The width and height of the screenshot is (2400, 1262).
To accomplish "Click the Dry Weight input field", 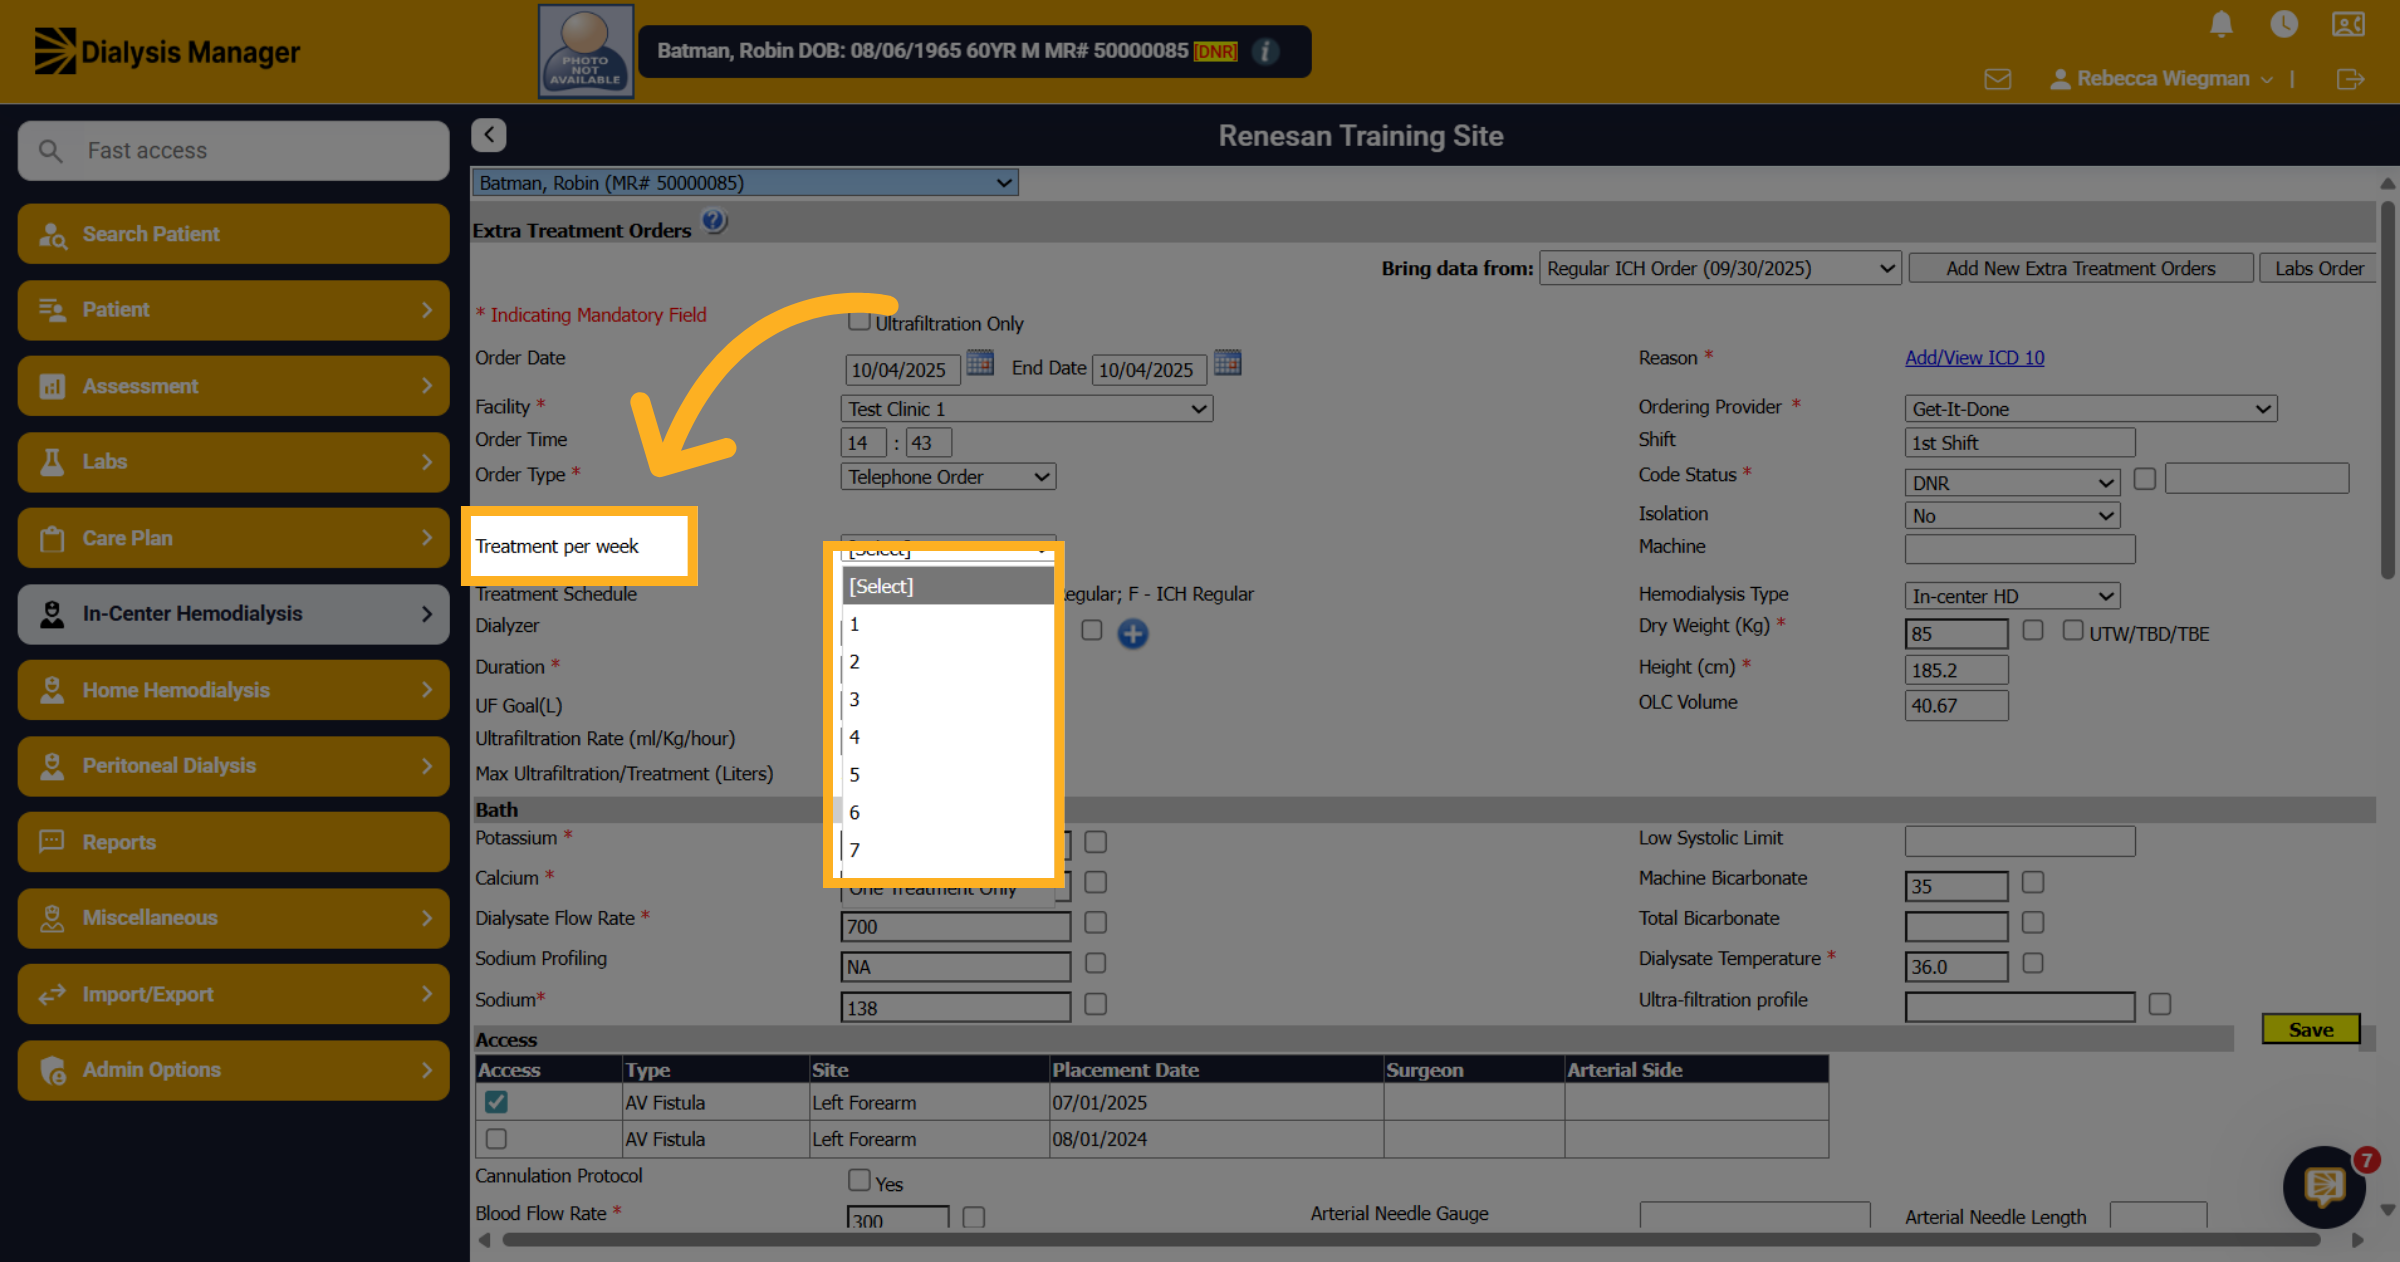I will [x=1956, y=634].
